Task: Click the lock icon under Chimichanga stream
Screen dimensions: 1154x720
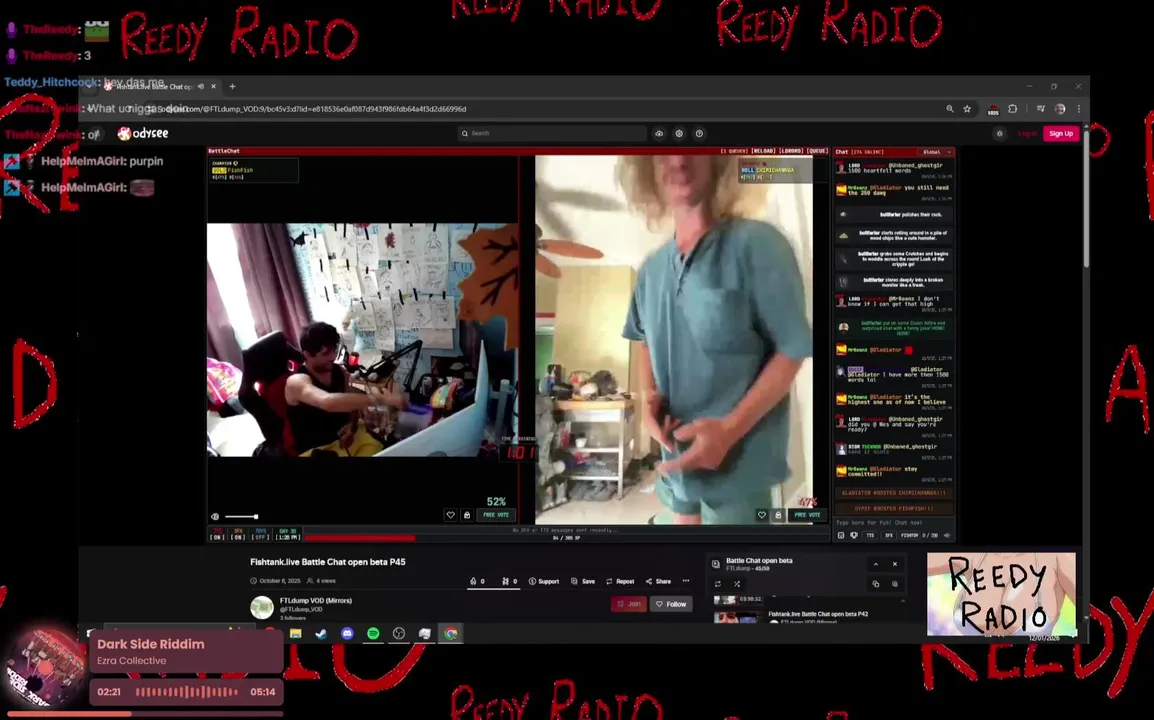Action: 778,515
